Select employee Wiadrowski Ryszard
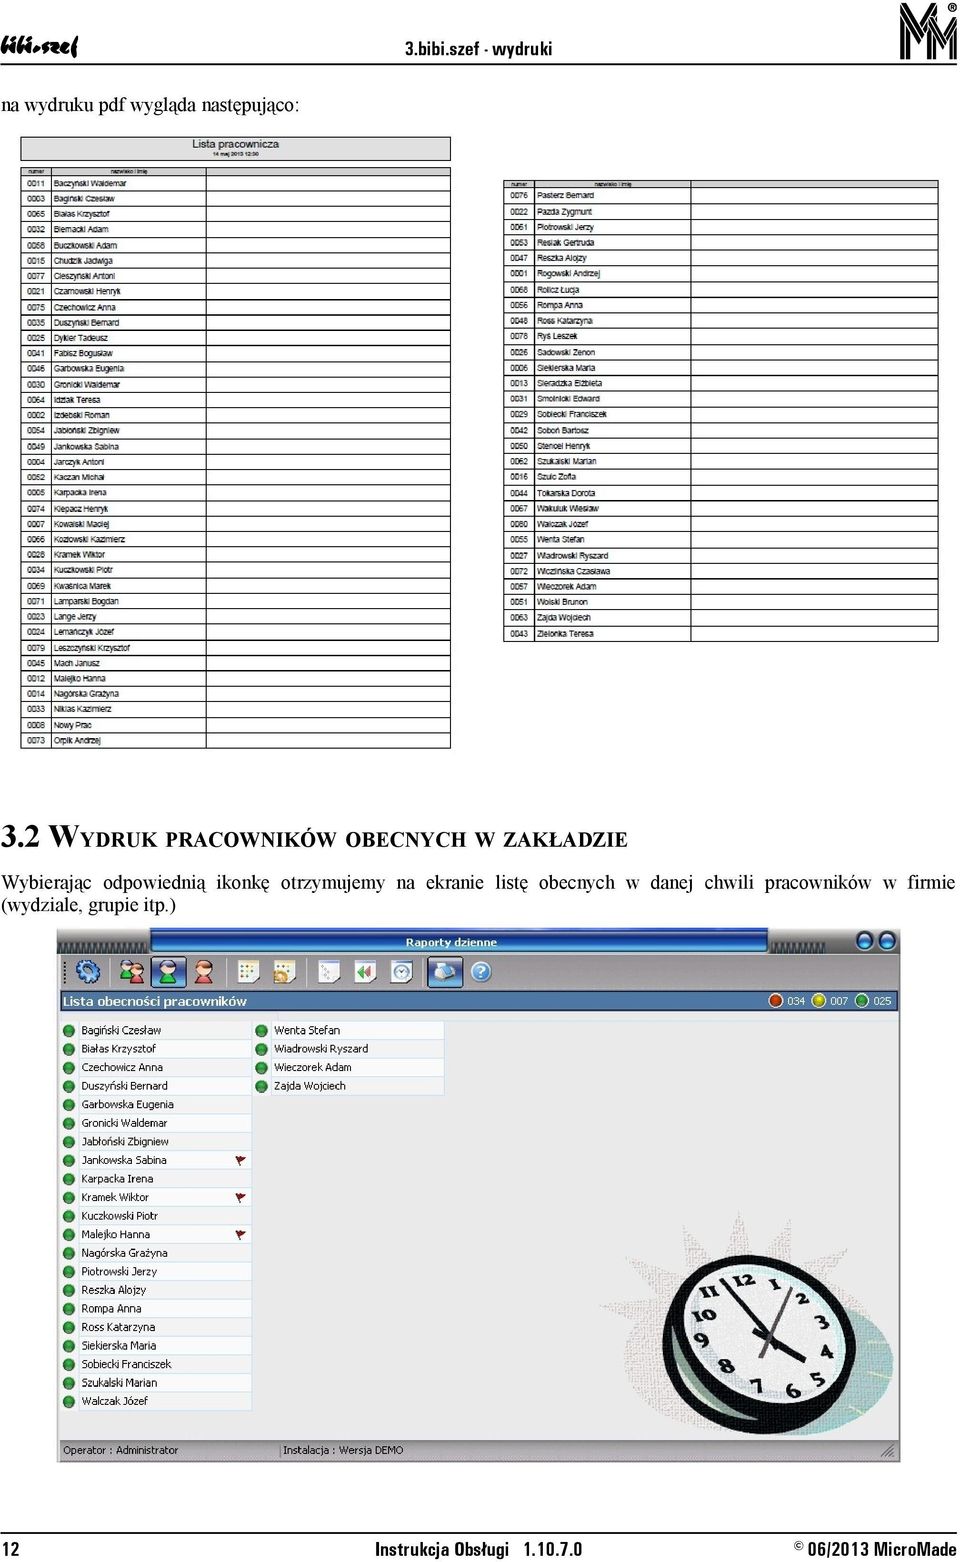Image resolution: width=960 pixels, height=1562 pixels. point(321,1049)
